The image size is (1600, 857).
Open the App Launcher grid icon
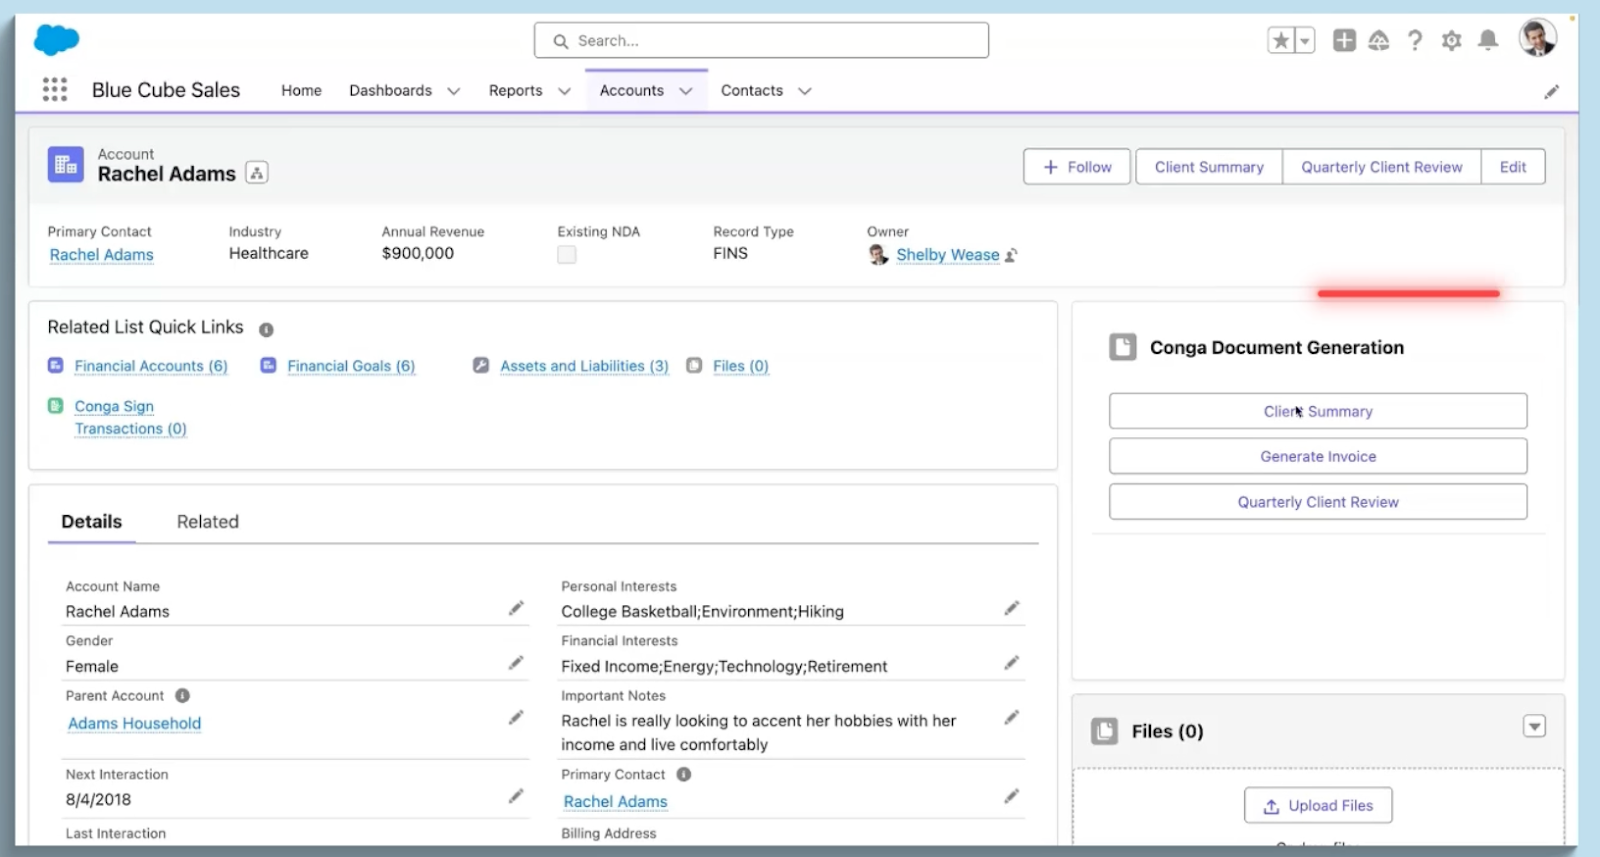click(55, 90)
